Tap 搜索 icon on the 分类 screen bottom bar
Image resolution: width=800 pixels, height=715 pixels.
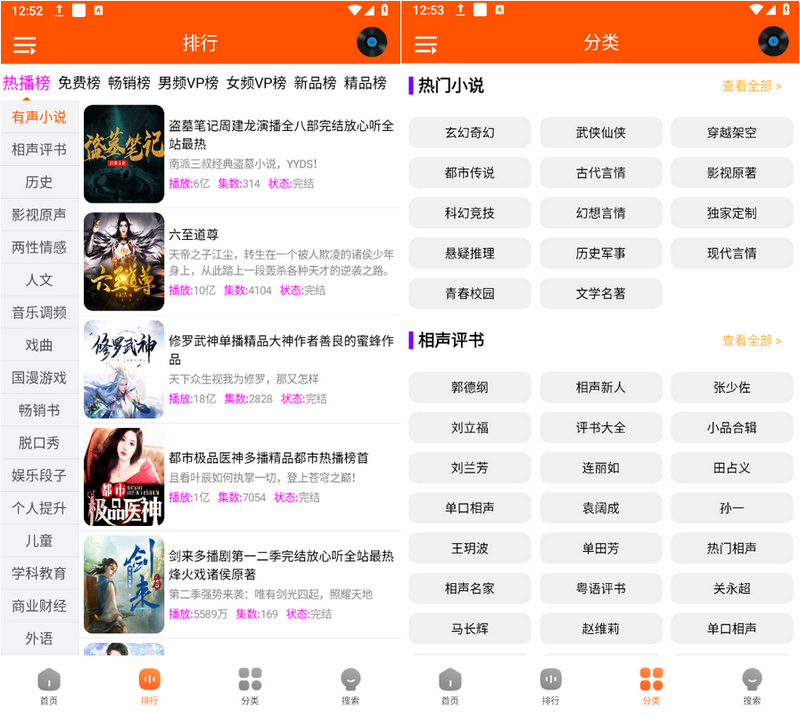752,686
